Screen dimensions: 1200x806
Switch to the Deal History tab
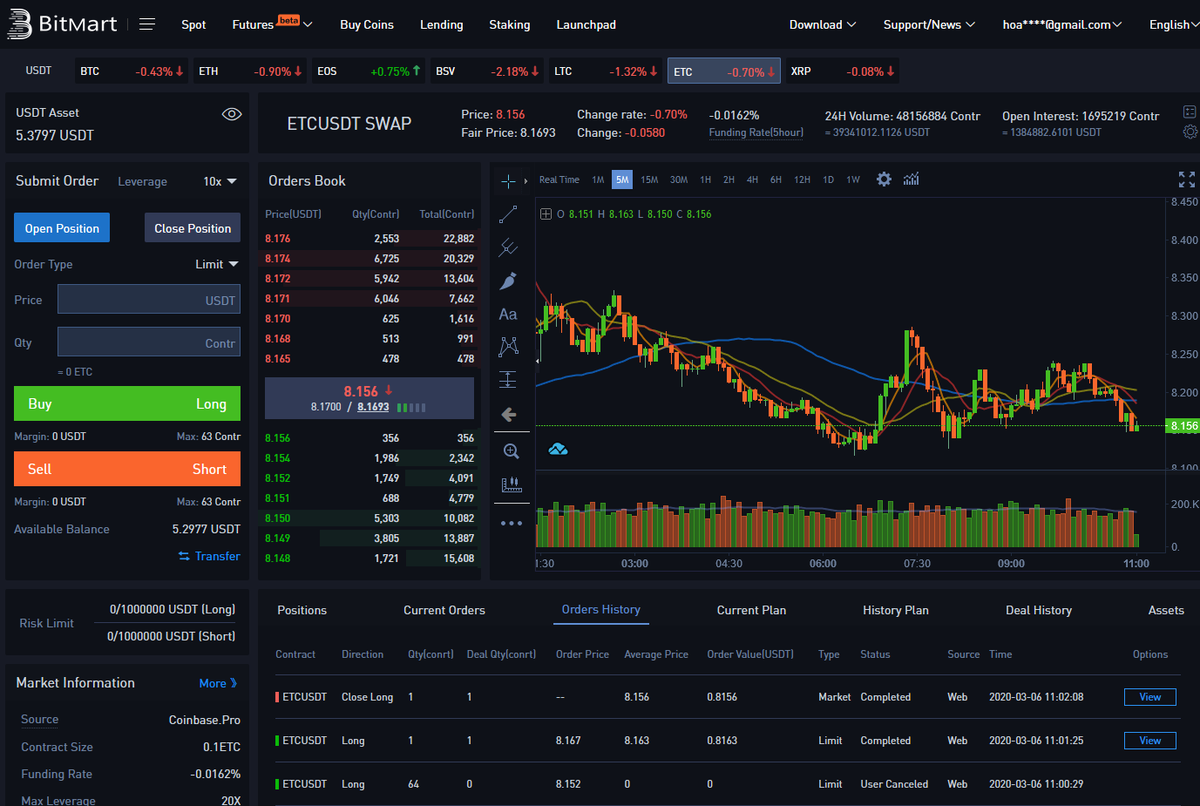(1038, 610)
